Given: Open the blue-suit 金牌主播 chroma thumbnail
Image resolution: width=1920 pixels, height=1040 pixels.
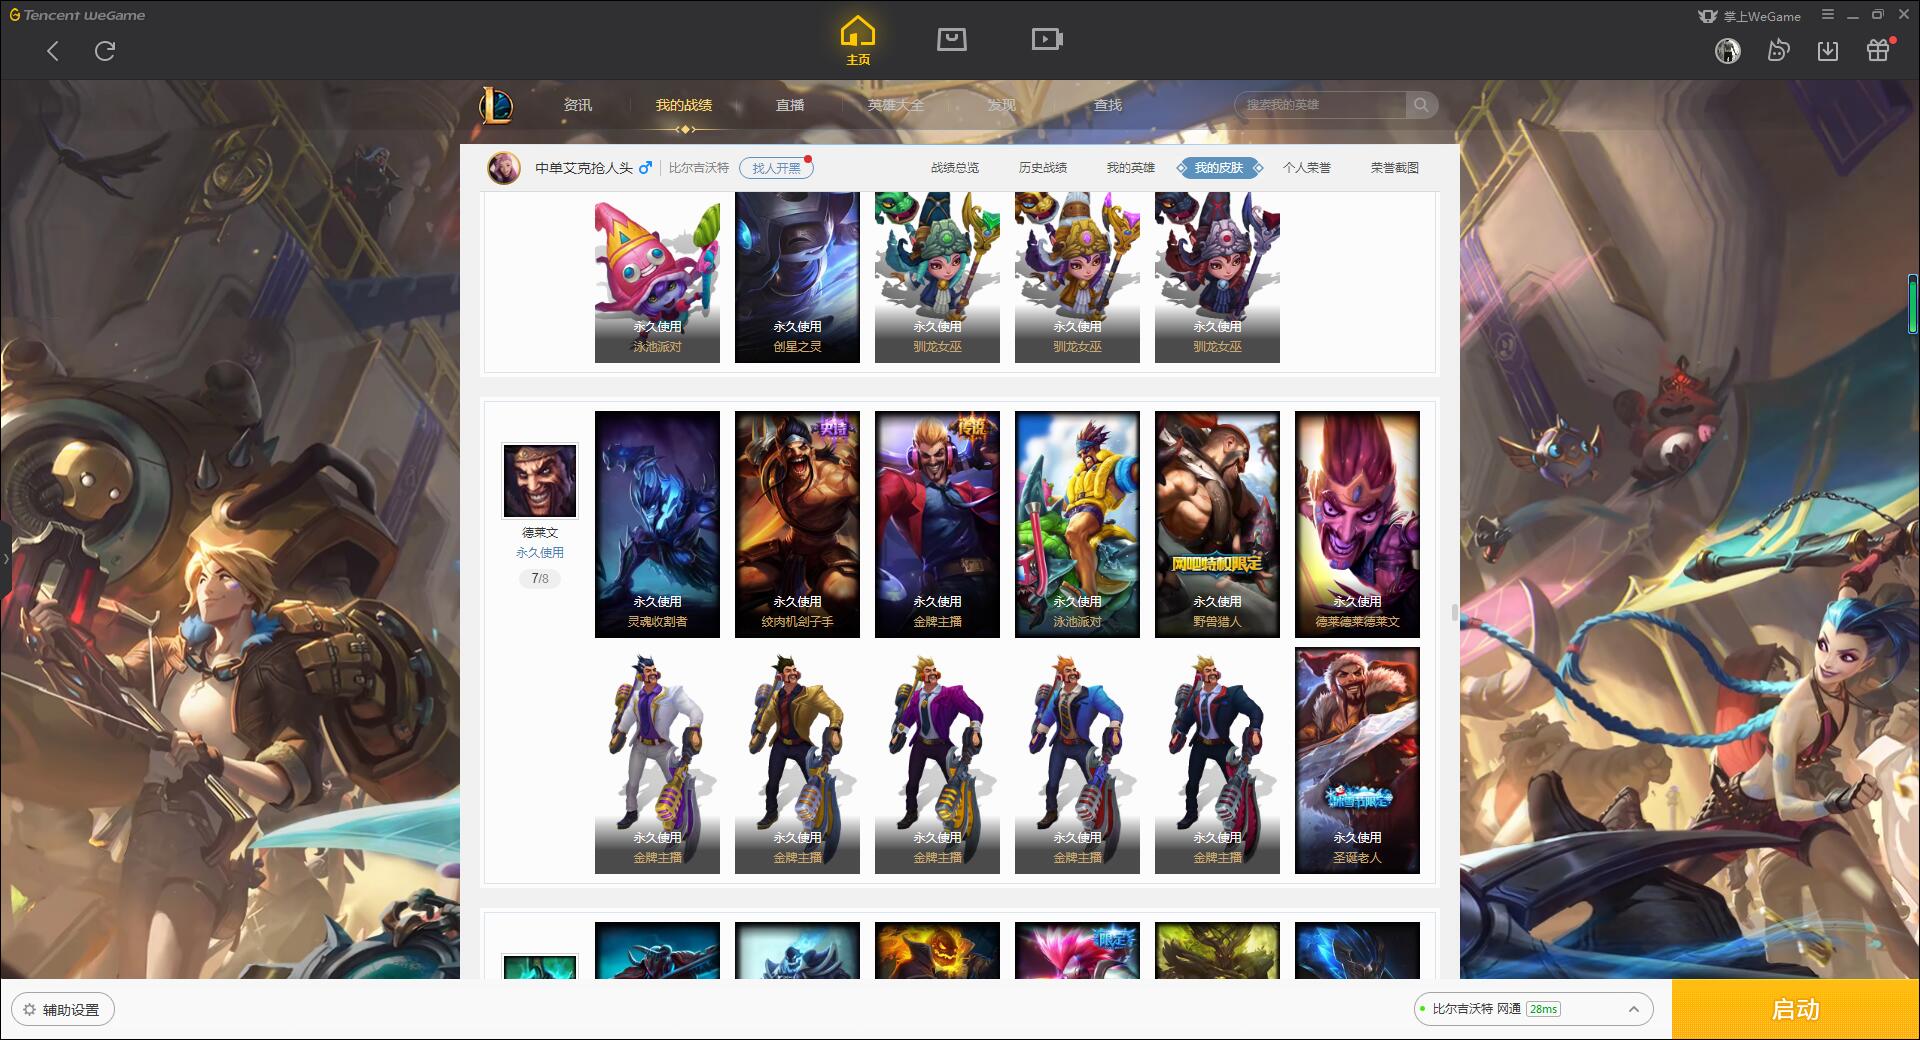Looking at the screenshot, I should 1077,760.
